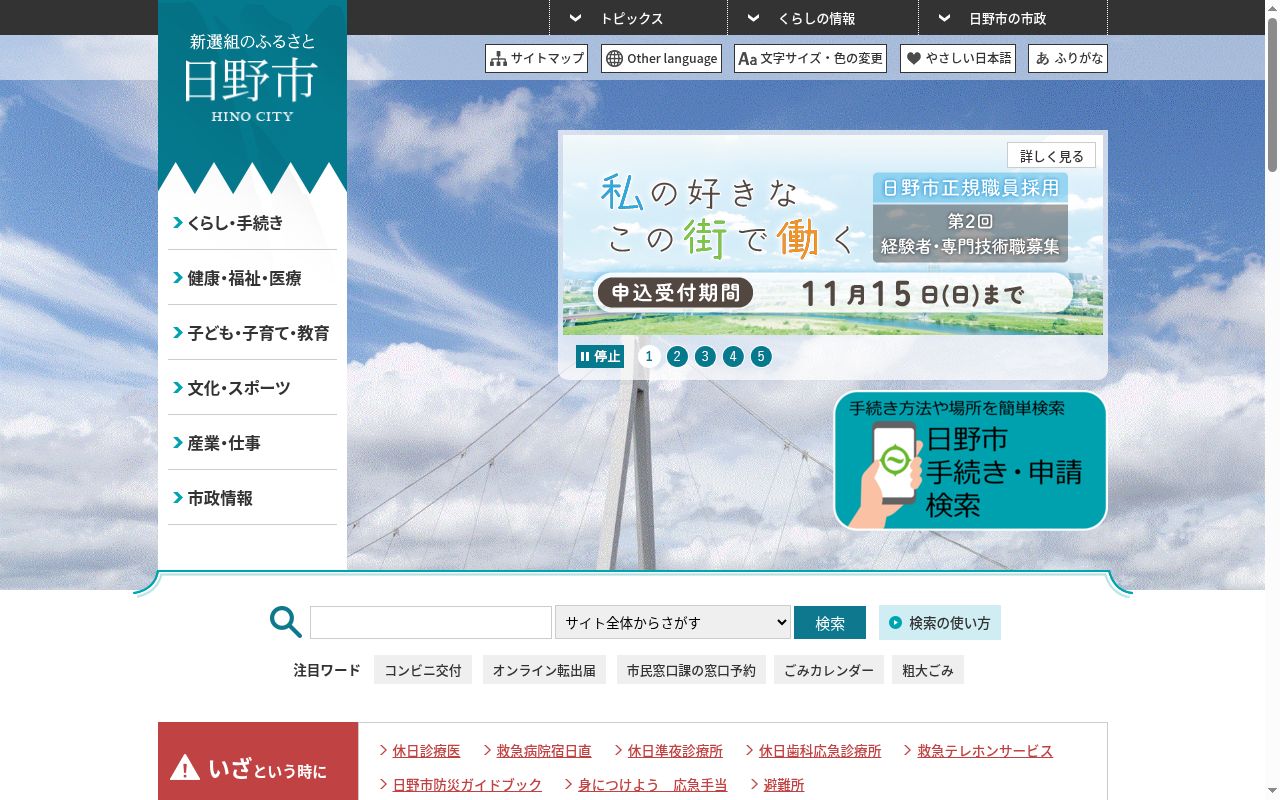Expand the トピックス dropdown menu
The height and width of the screenshot is (800, 1280).
[x=638, y=18]
